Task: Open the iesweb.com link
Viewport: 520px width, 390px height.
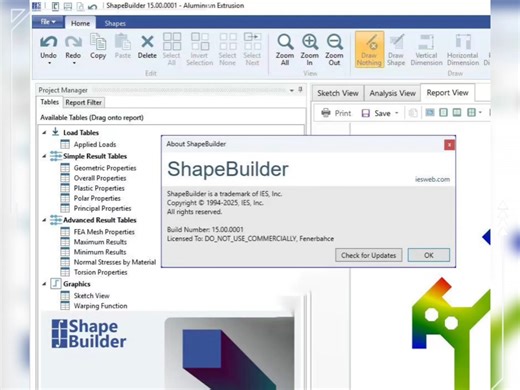Action: coord(432,179)
